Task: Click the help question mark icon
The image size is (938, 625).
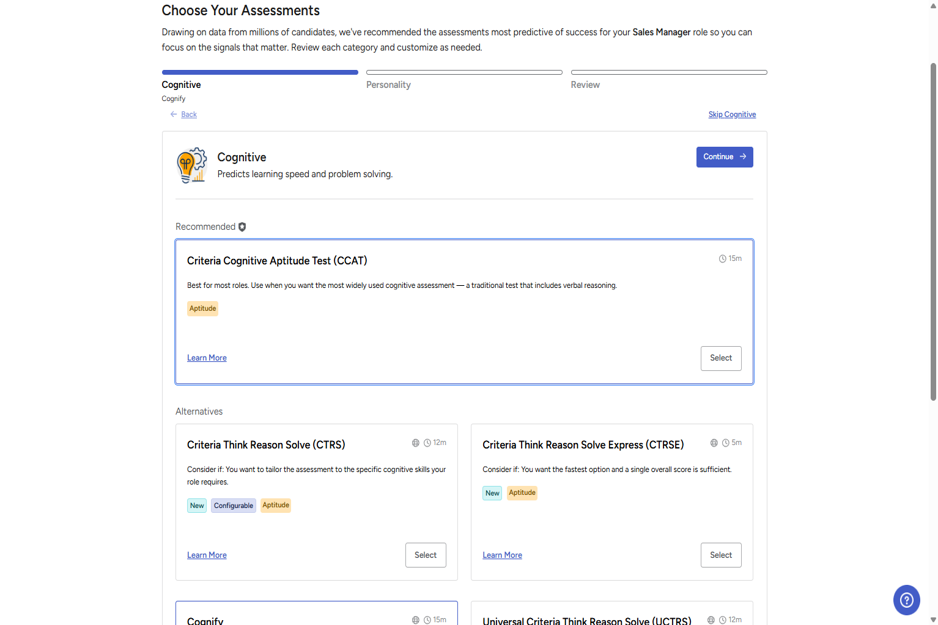Action: (906, 600)
